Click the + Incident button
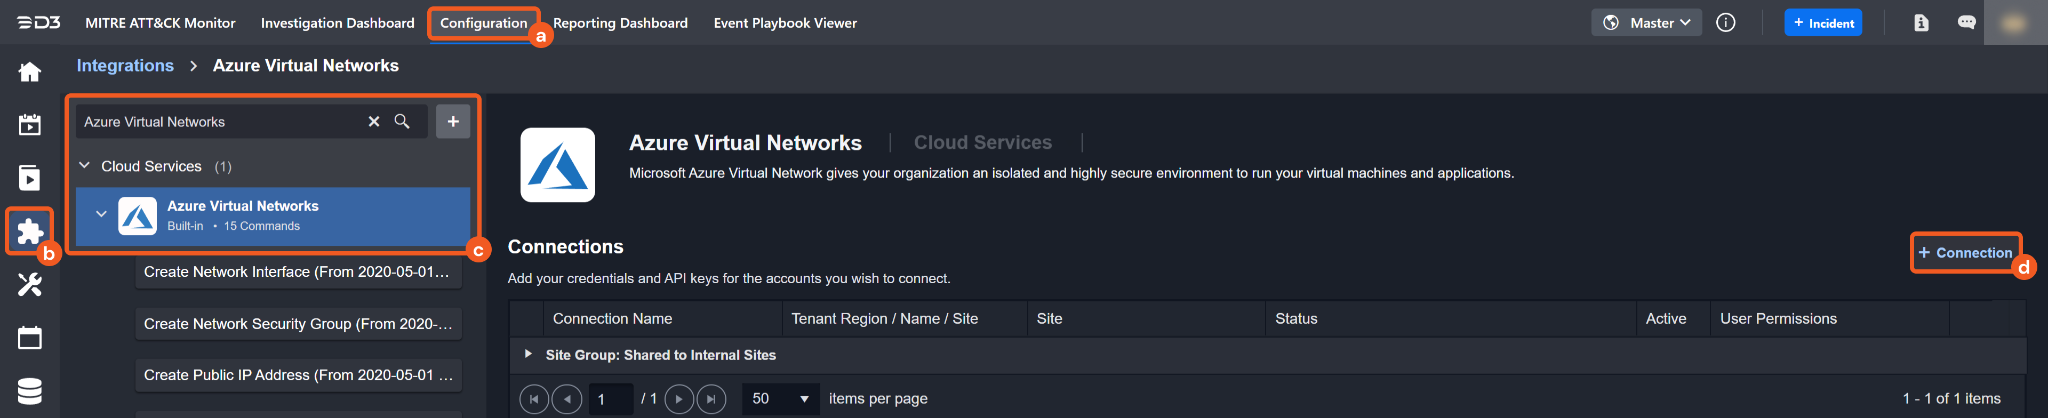 1823,23
